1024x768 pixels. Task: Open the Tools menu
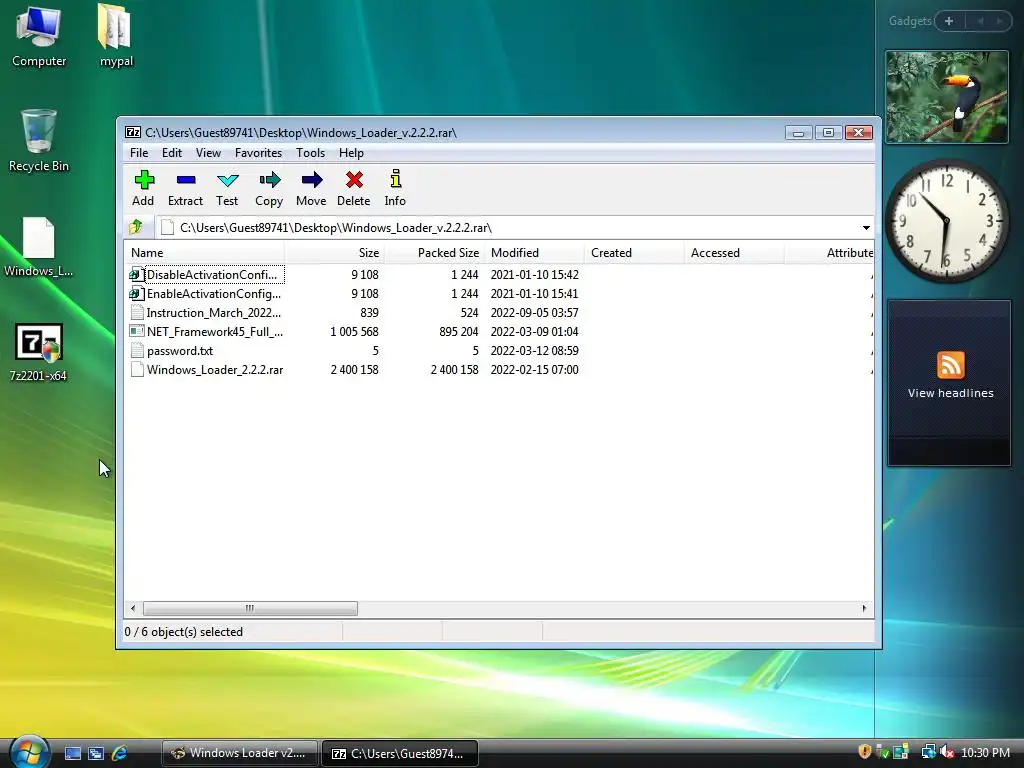310,153
